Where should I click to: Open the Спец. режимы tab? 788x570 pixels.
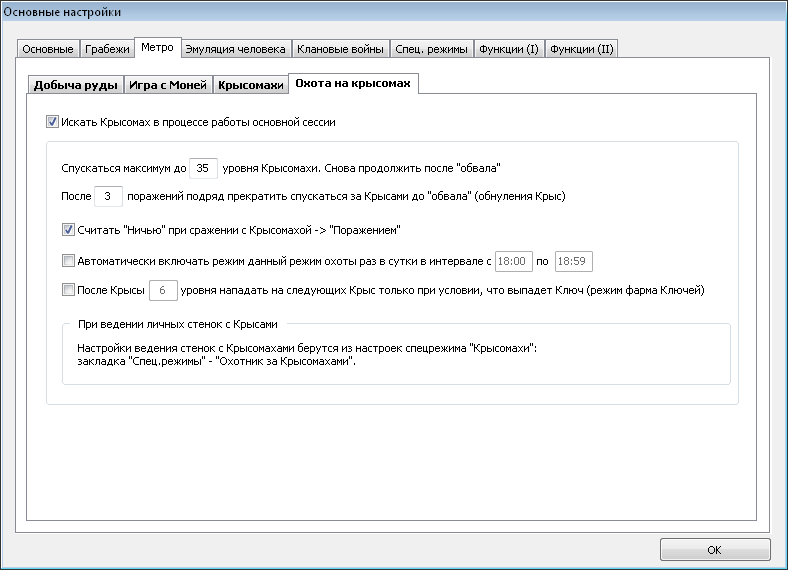431,49
